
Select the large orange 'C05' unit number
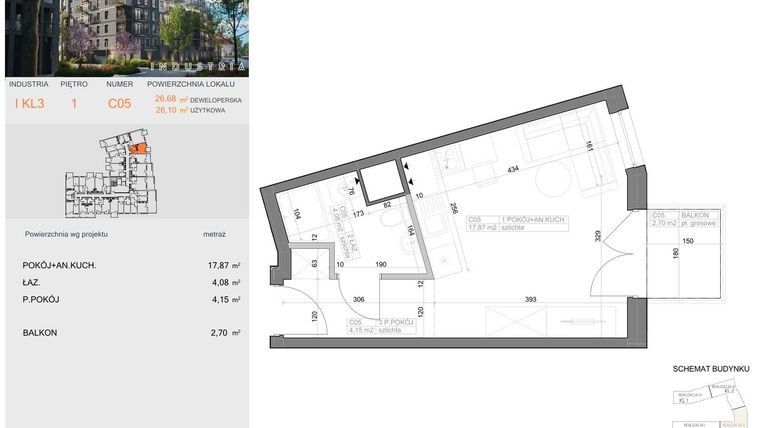tap(119, 103)
